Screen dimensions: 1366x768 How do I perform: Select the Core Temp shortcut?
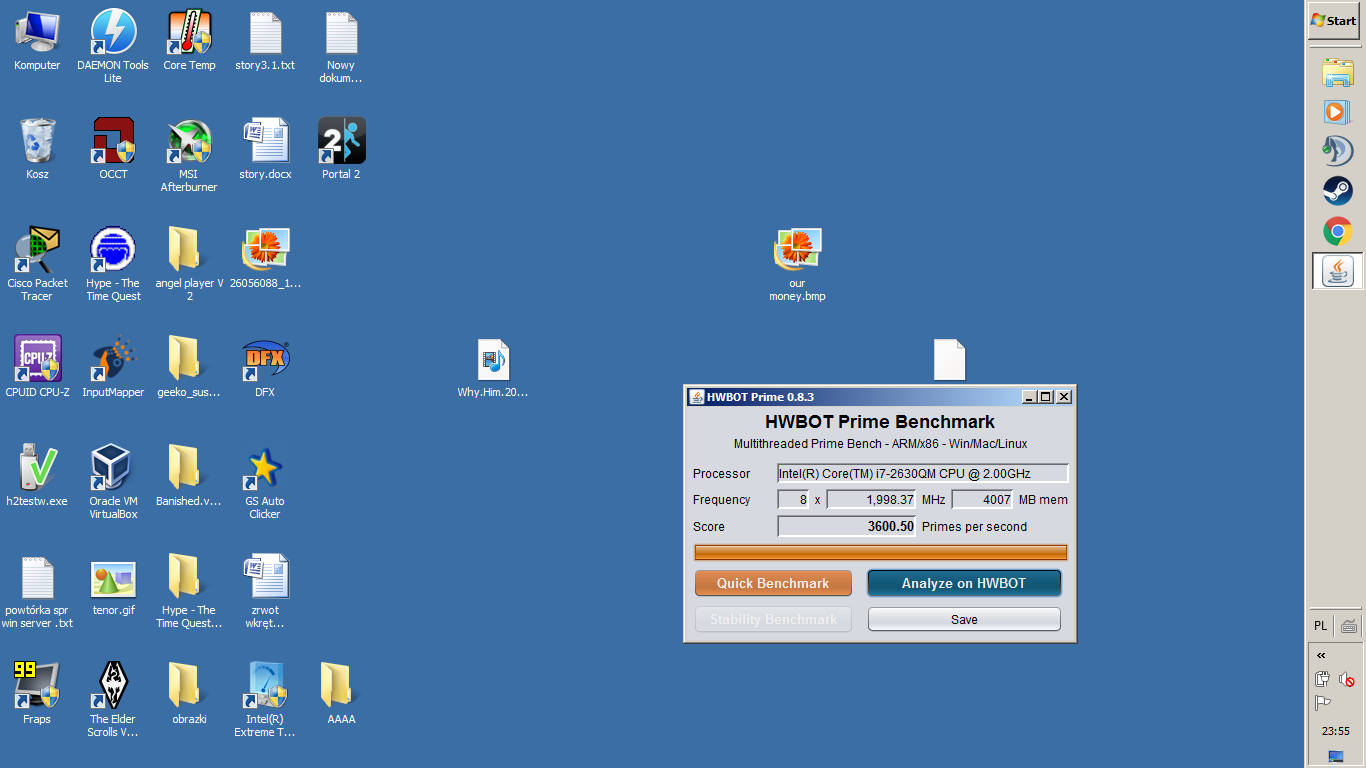click(x=189, y=42)
